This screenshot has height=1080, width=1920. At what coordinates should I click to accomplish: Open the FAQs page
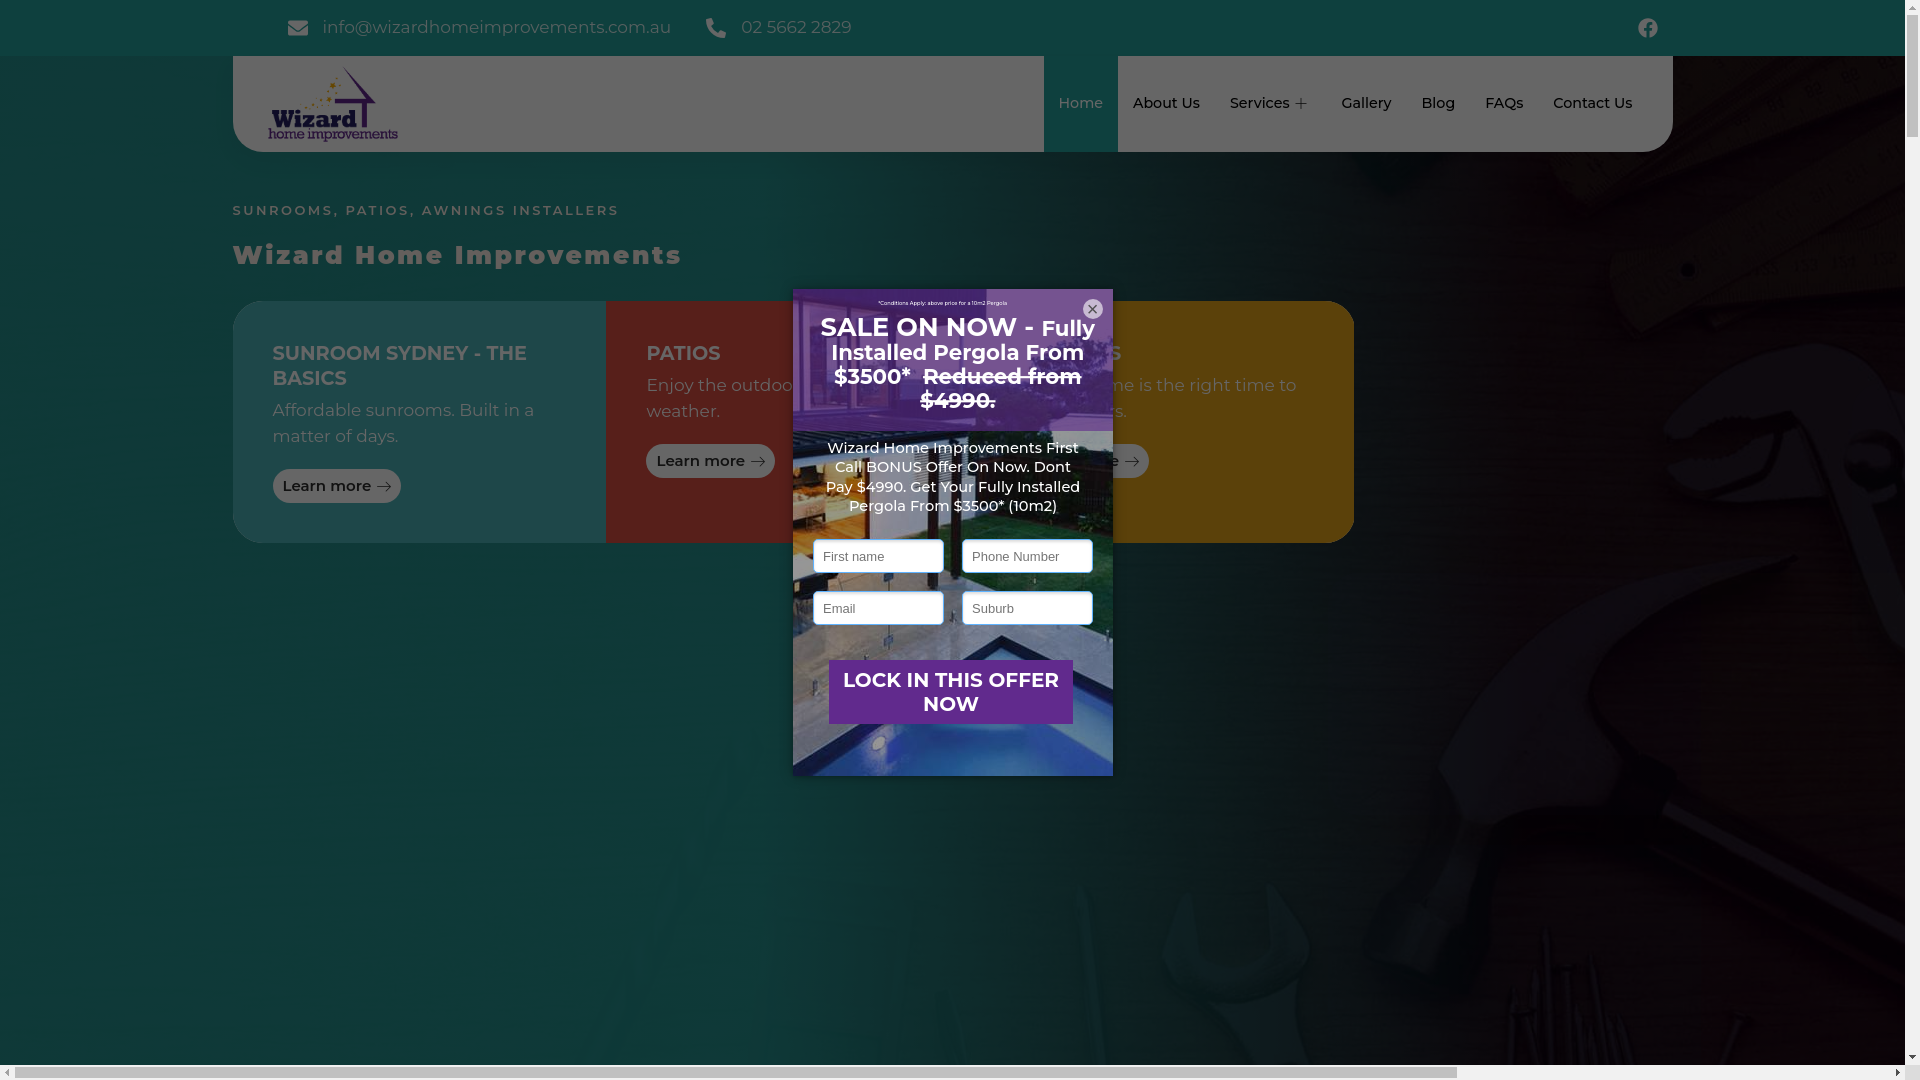pos(1504,104)
